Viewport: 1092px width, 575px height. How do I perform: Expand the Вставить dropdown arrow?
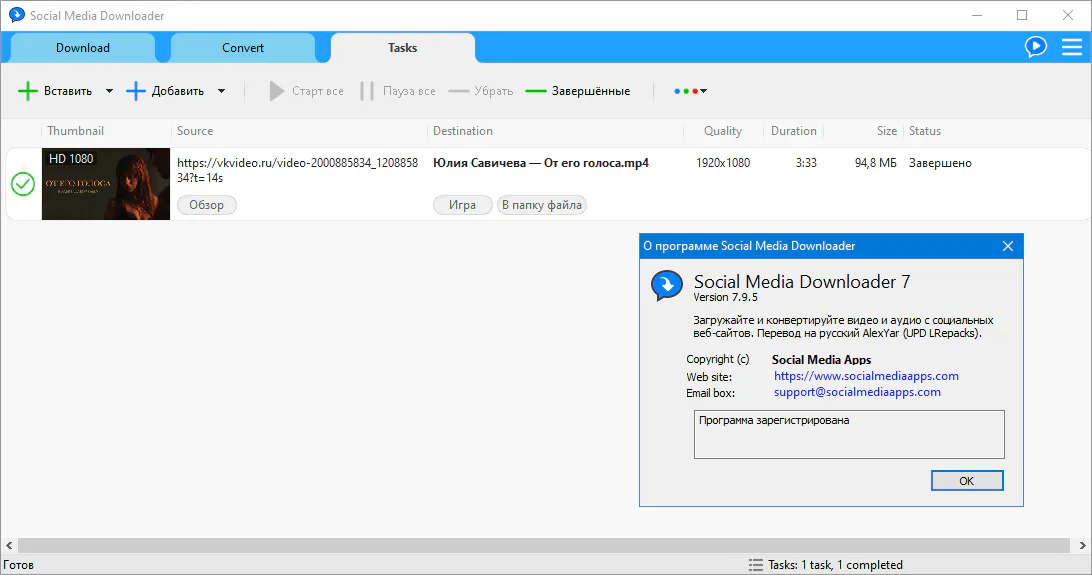click(109, 91)
